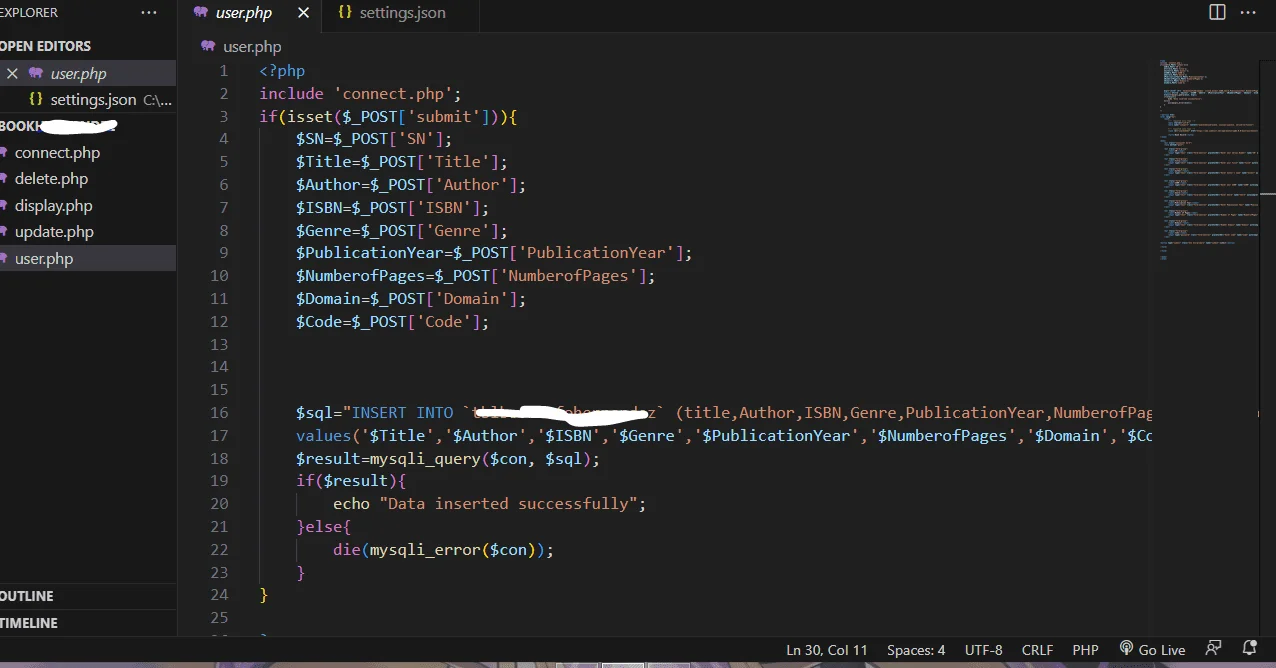This screenshot has width=1276, height=668.
Task: Change file encoding via UTF-8
Action: [984, 650]
